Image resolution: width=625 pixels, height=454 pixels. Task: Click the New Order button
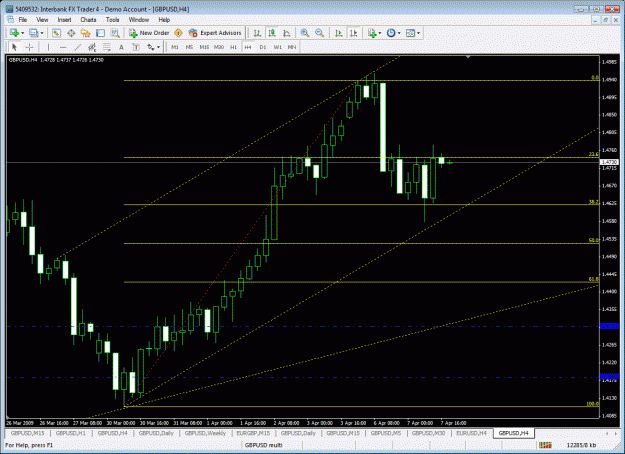tap(149, 33)
